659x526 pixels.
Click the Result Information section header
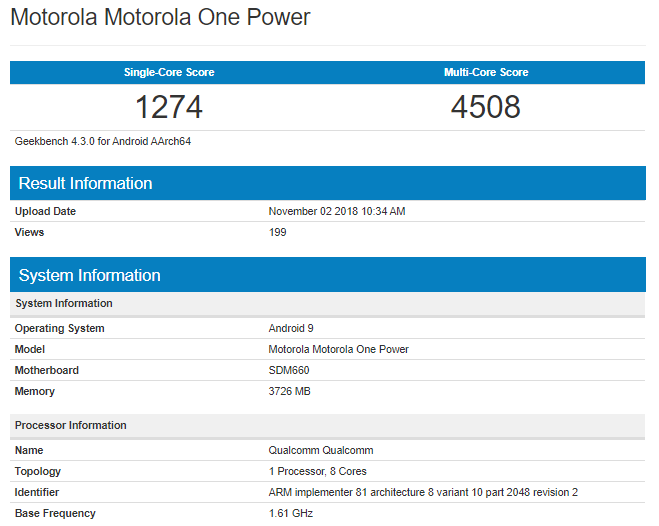[328, 183]
